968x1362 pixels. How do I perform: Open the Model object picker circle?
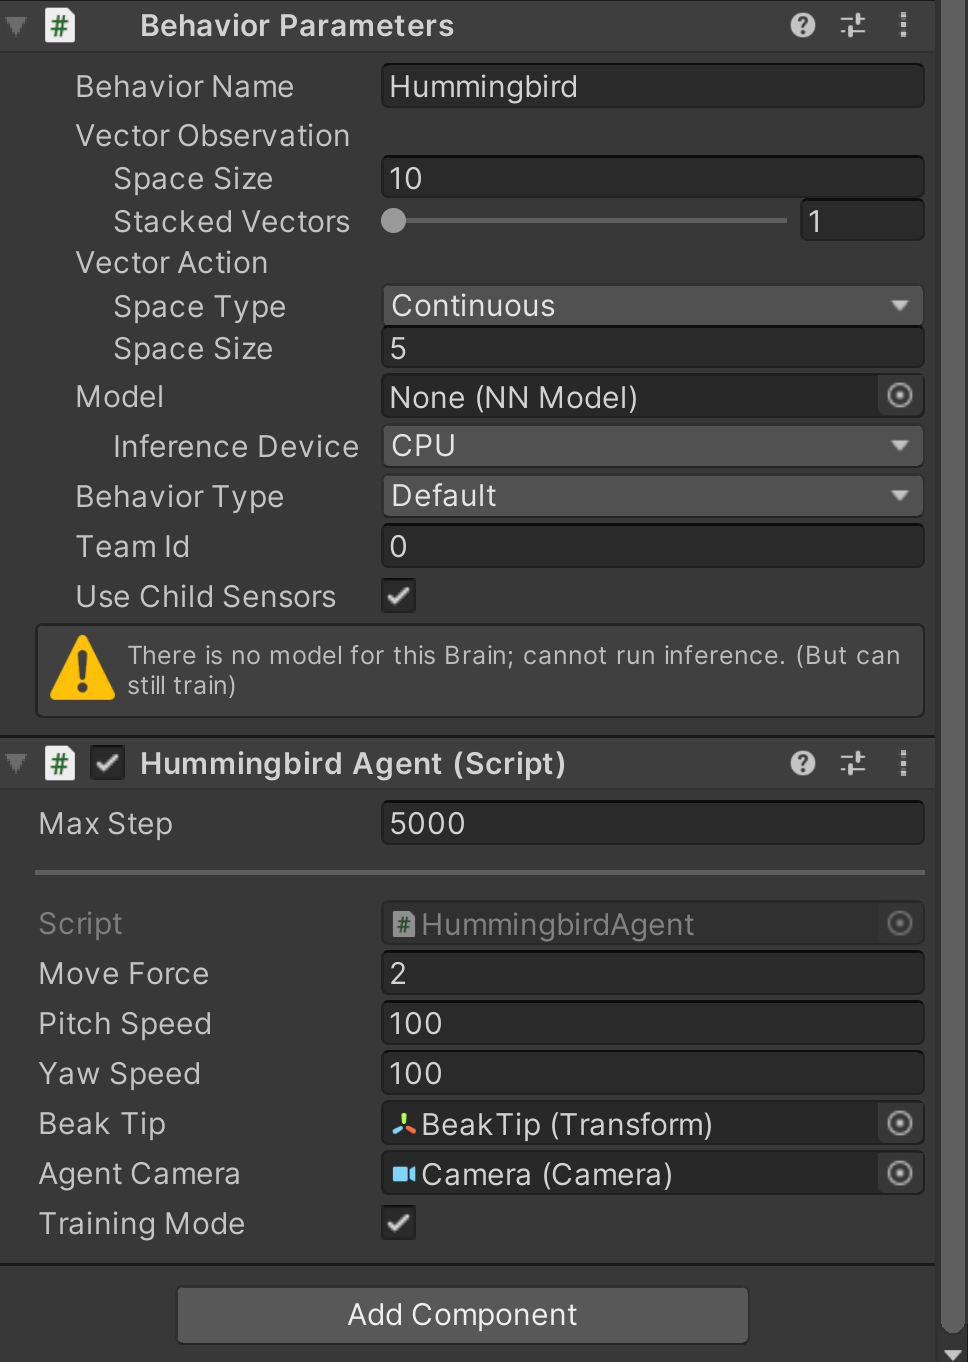tap(899, 396)
